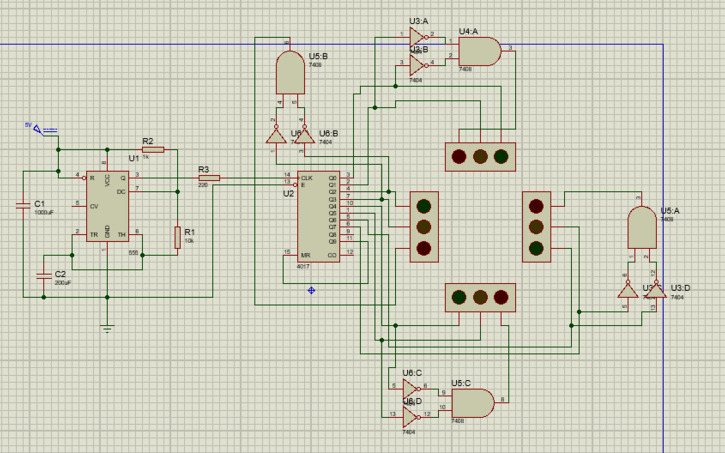
Task: Click the U3:D reference label
Action: click(x=680, y=288)
